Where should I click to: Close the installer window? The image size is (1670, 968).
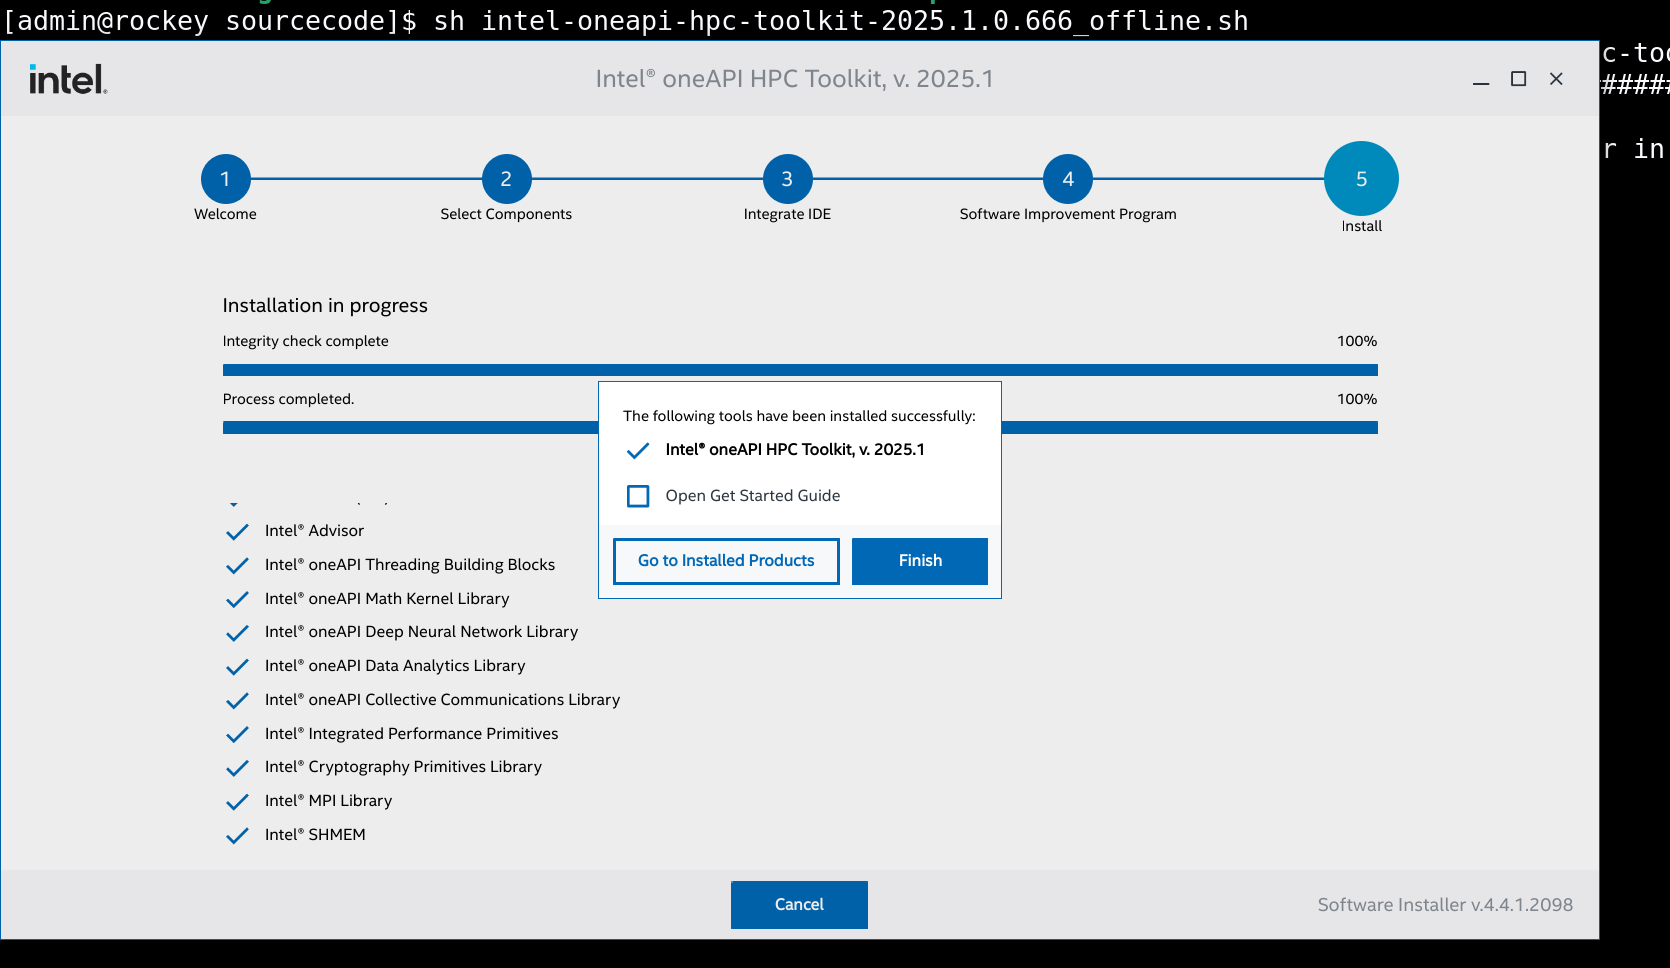click(x=1556, y=79)
